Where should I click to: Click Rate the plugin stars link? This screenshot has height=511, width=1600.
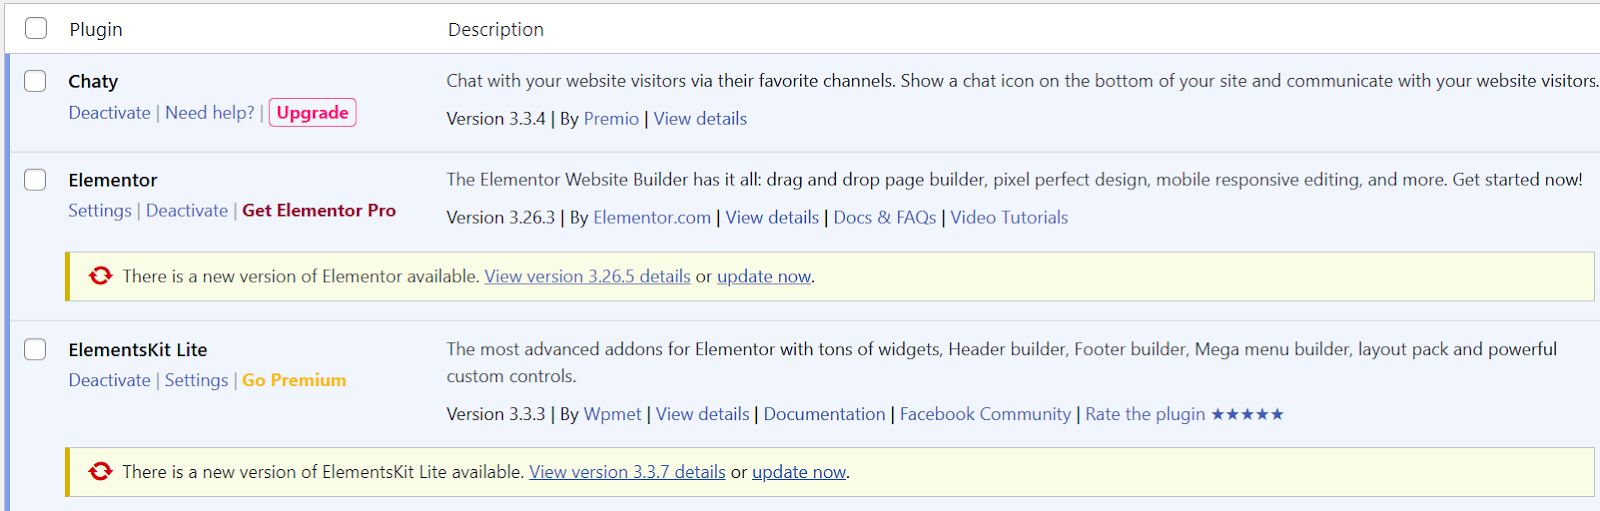pyautogui.click(x=1184, y=415)
